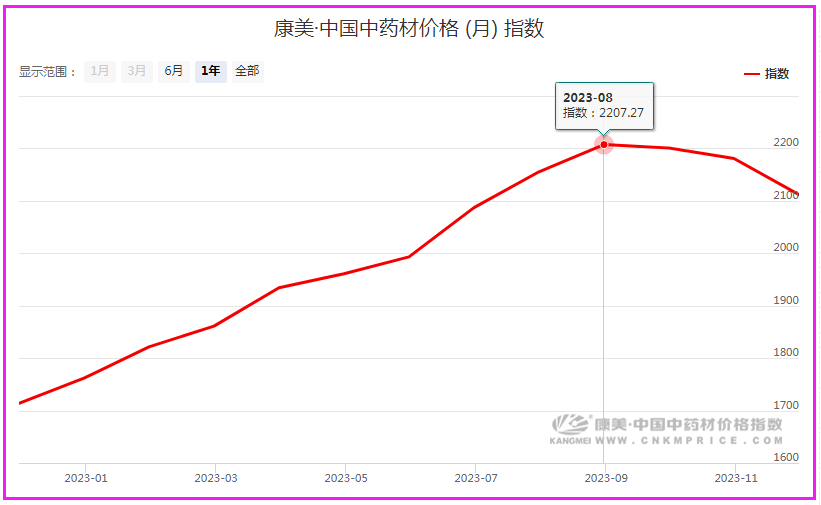Click the 2023-09 x-axis label

606,478
